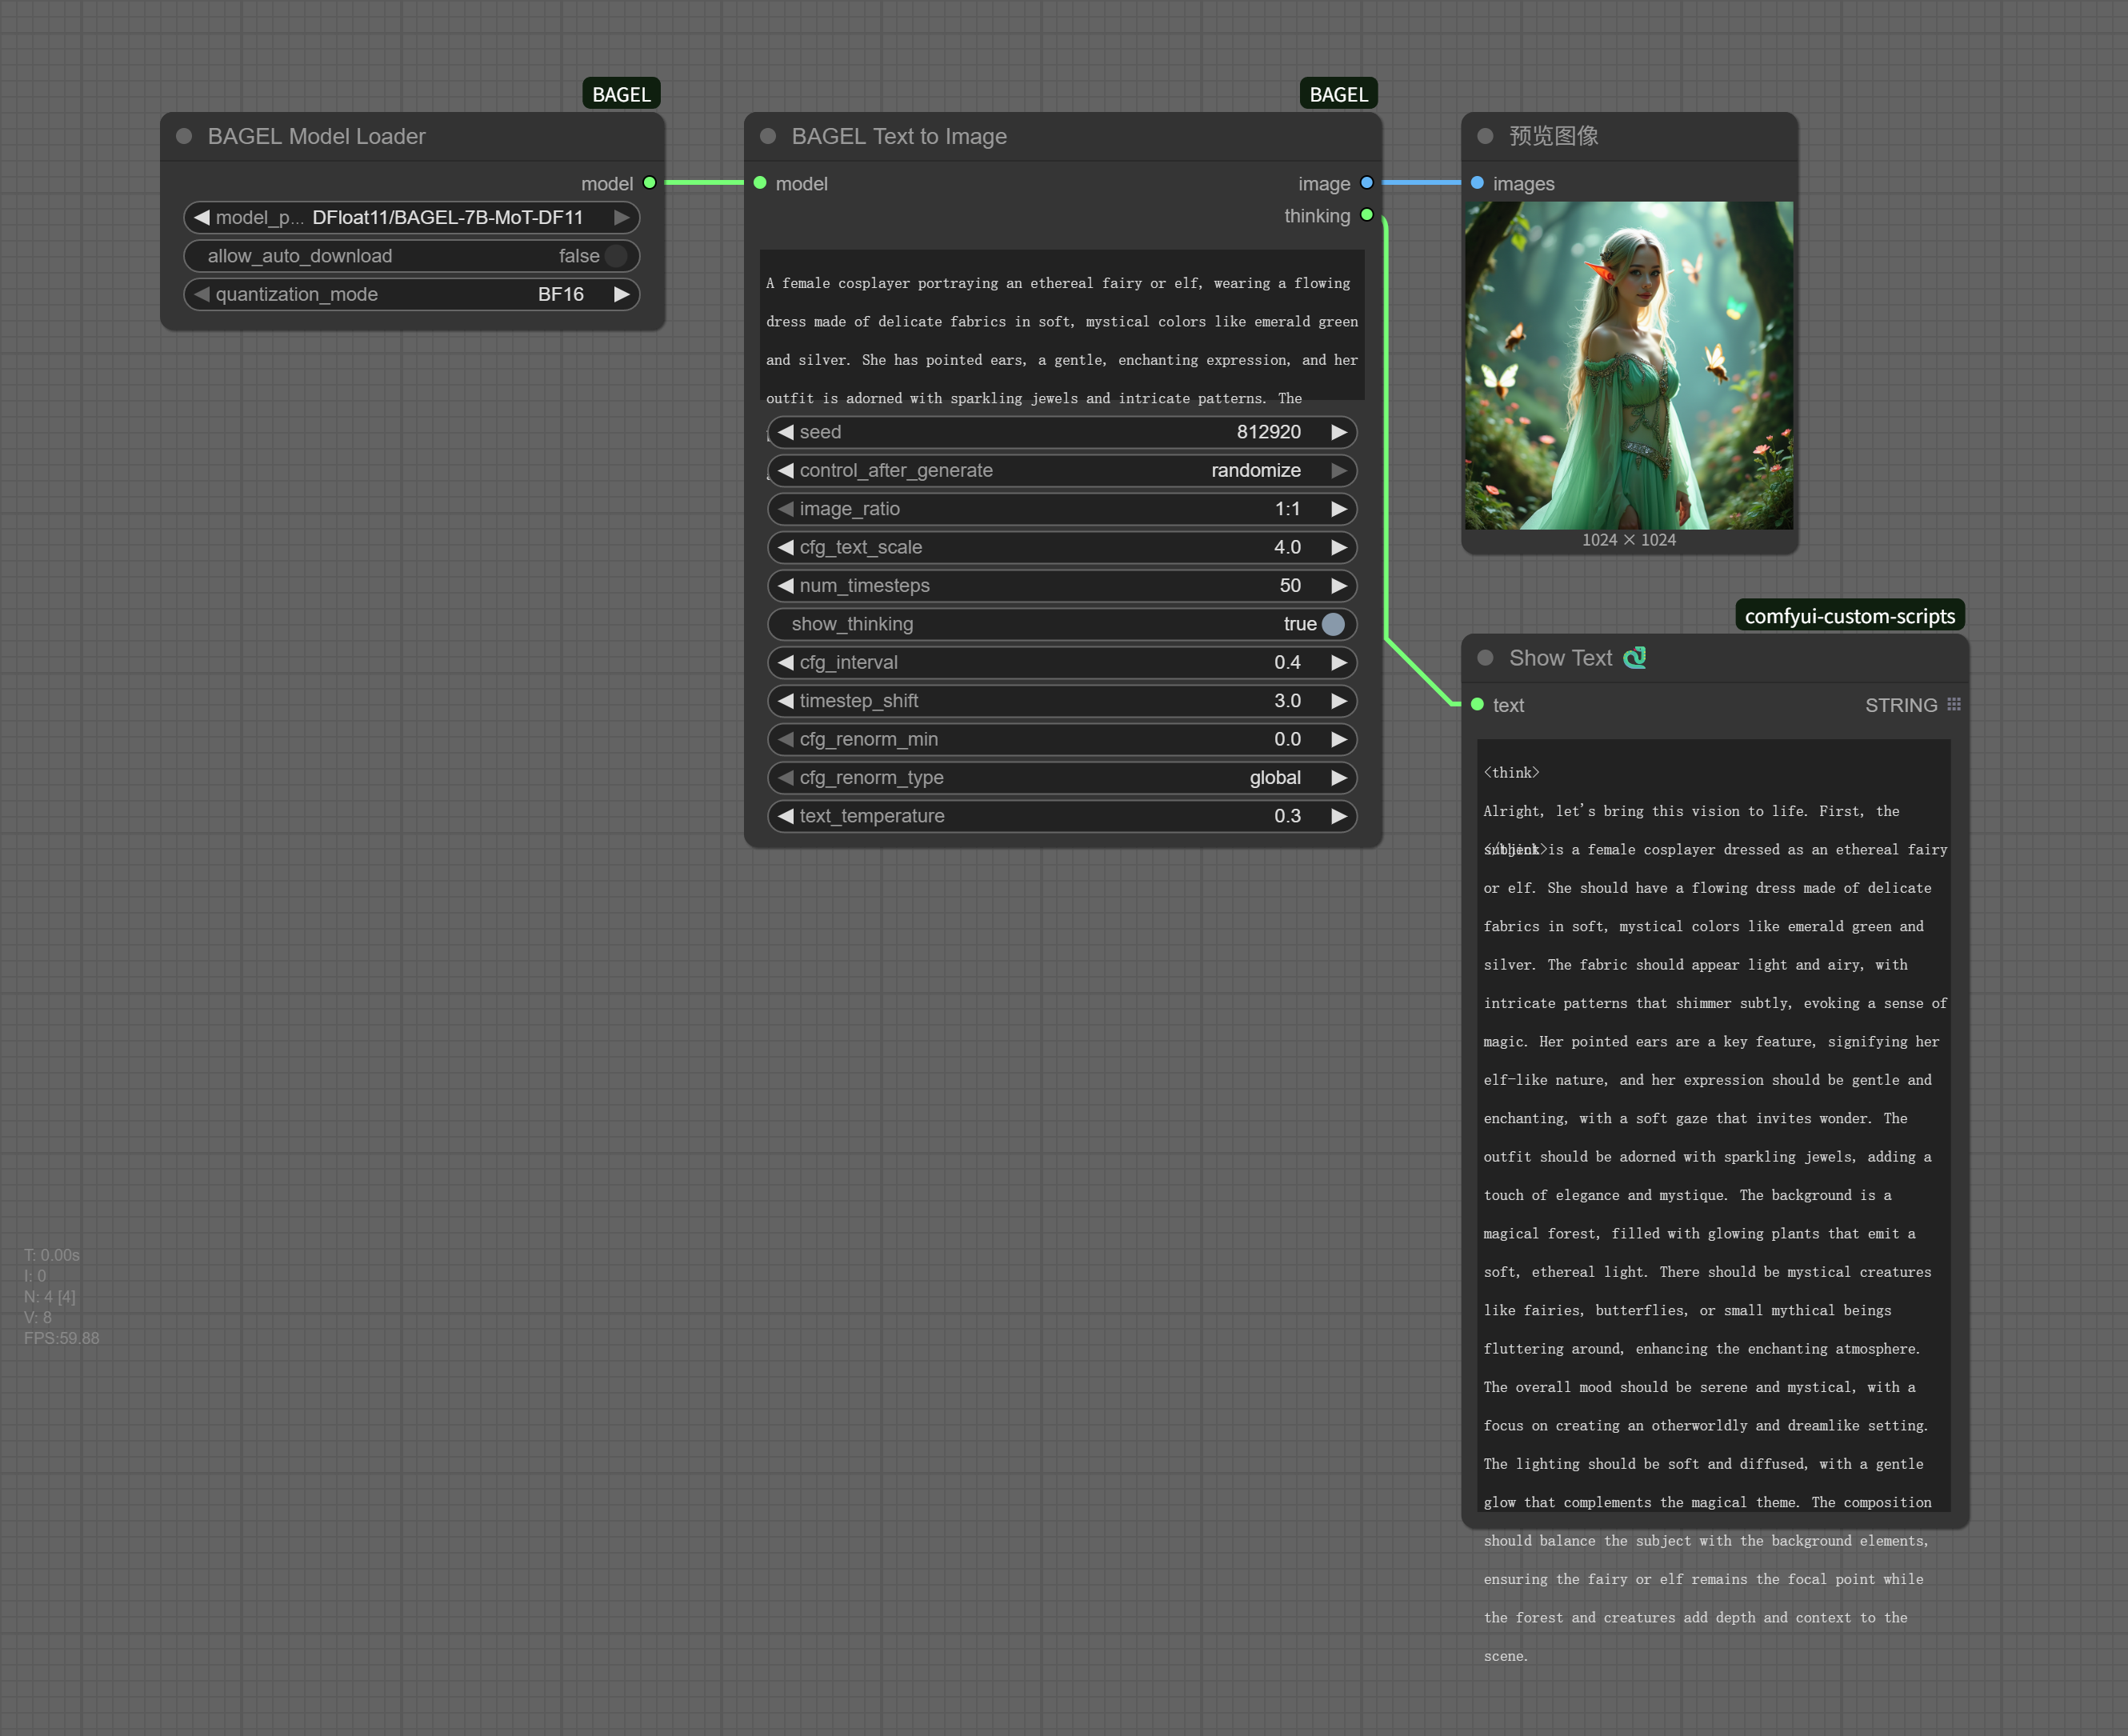Select the BAGEL Model Loader title bar
The height and width of the screenshot is (1736, 2128).
412,136
